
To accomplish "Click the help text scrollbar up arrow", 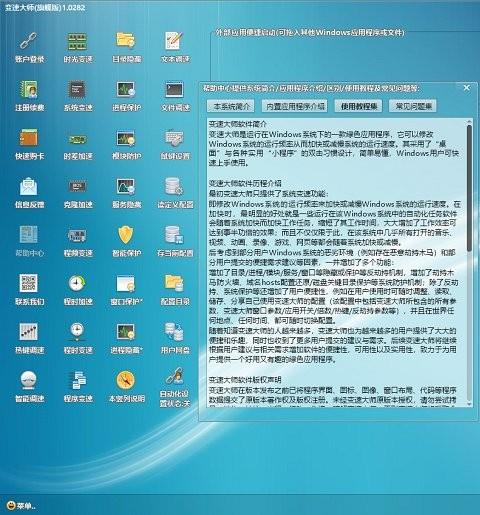I will click(x=469, y=122).
